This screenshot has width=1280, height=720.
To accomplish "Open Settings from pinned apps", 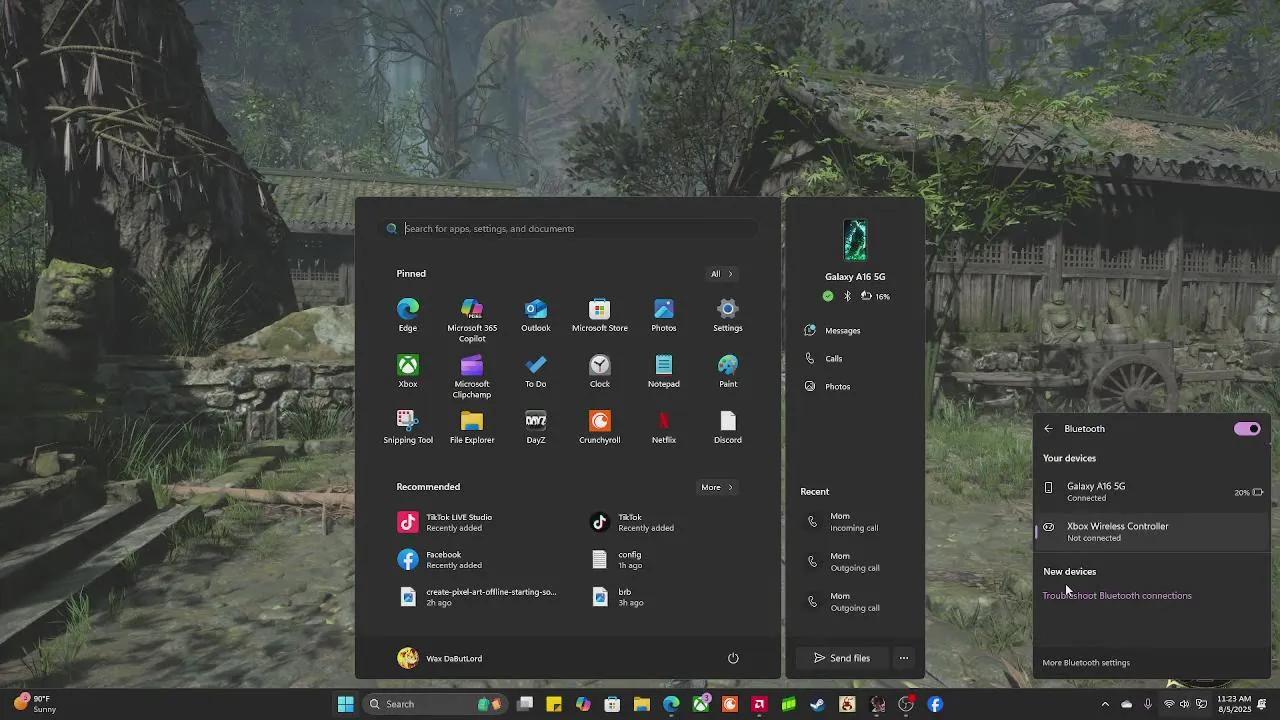I will pyautogui.click(x=728, y=315).
